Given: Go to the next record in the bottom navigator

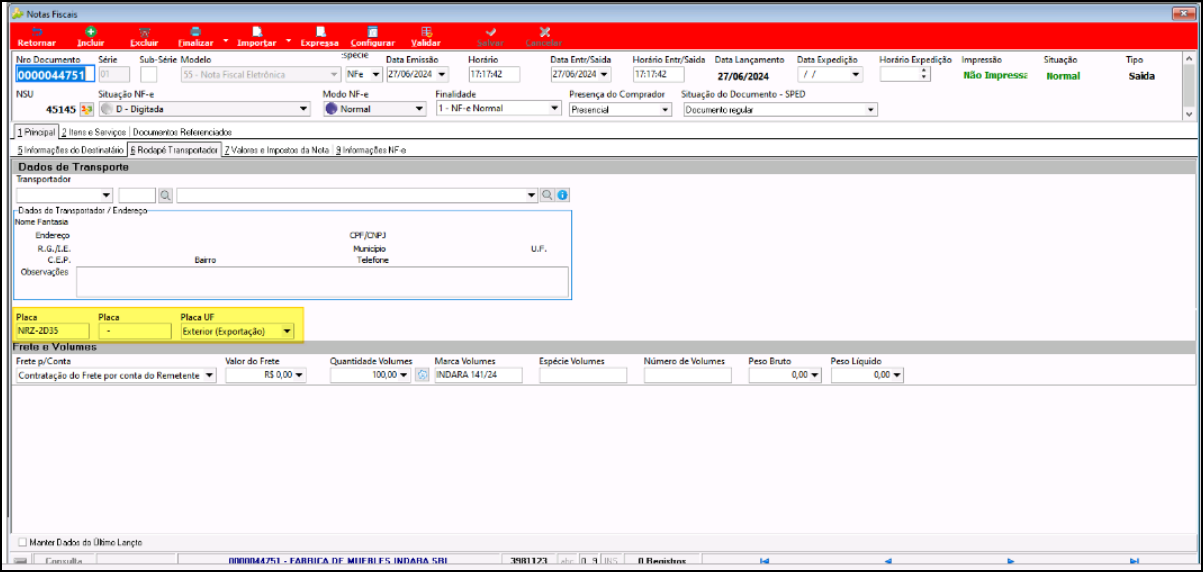Looking at the screenshot, I should point(1011,562).
